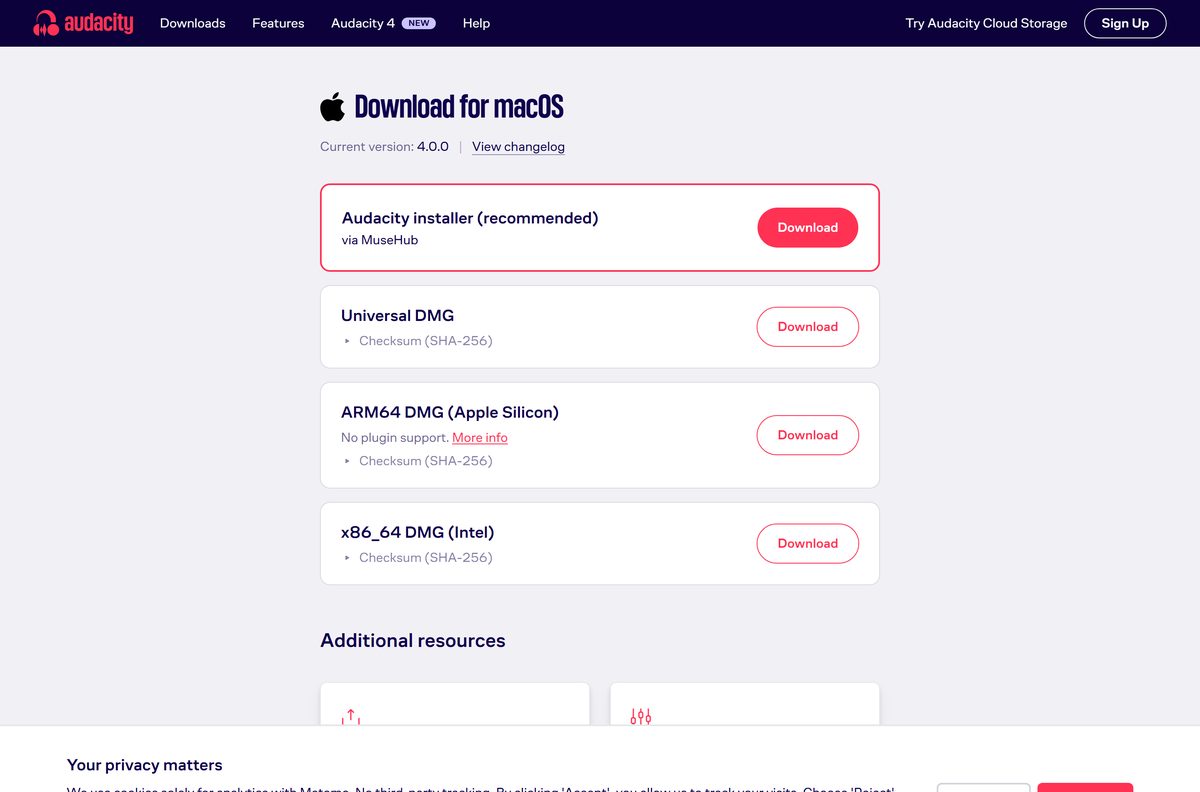Open the Features menu item
Screen dimensions: 1200x792
click(x=278, y=23)
